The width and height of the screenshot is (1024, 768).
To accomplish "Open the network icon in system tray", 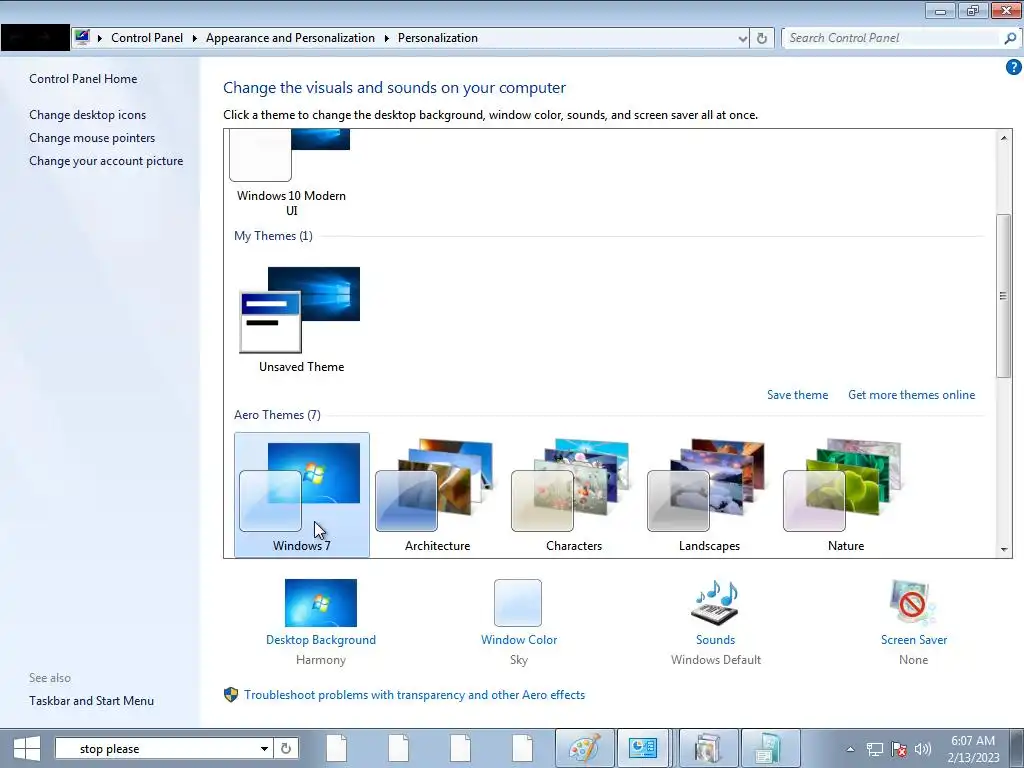I will click(874, 750).
